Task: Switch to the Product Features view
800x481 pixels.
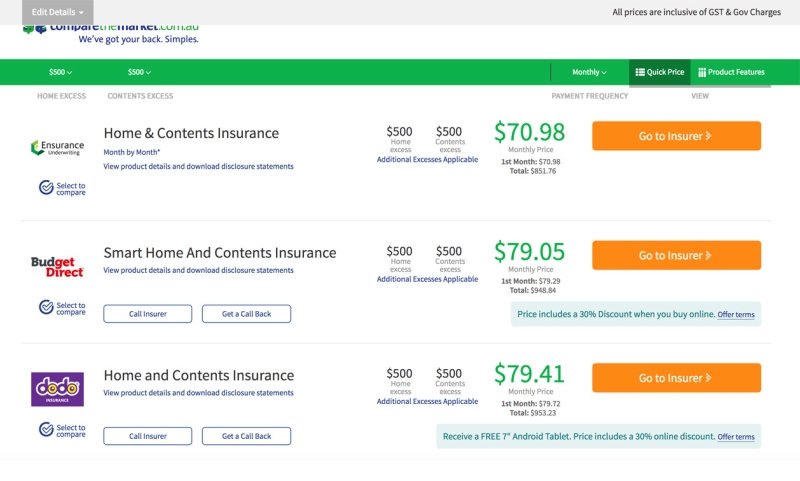Action: pyautogui.click(x=731, y=72)
